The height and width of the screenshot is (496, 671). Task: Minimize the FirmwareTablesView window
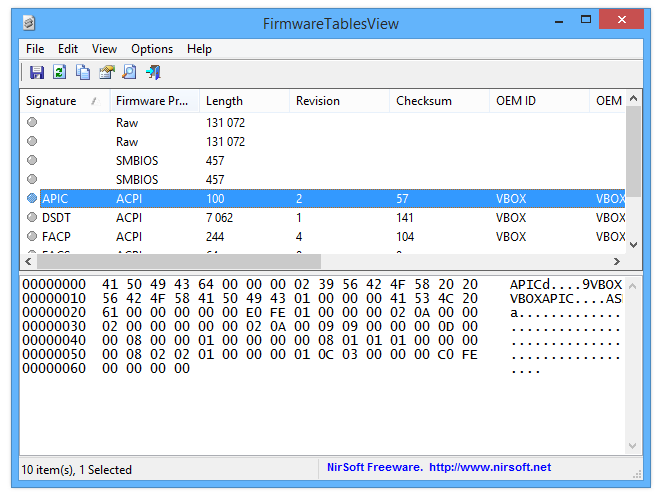558,20
